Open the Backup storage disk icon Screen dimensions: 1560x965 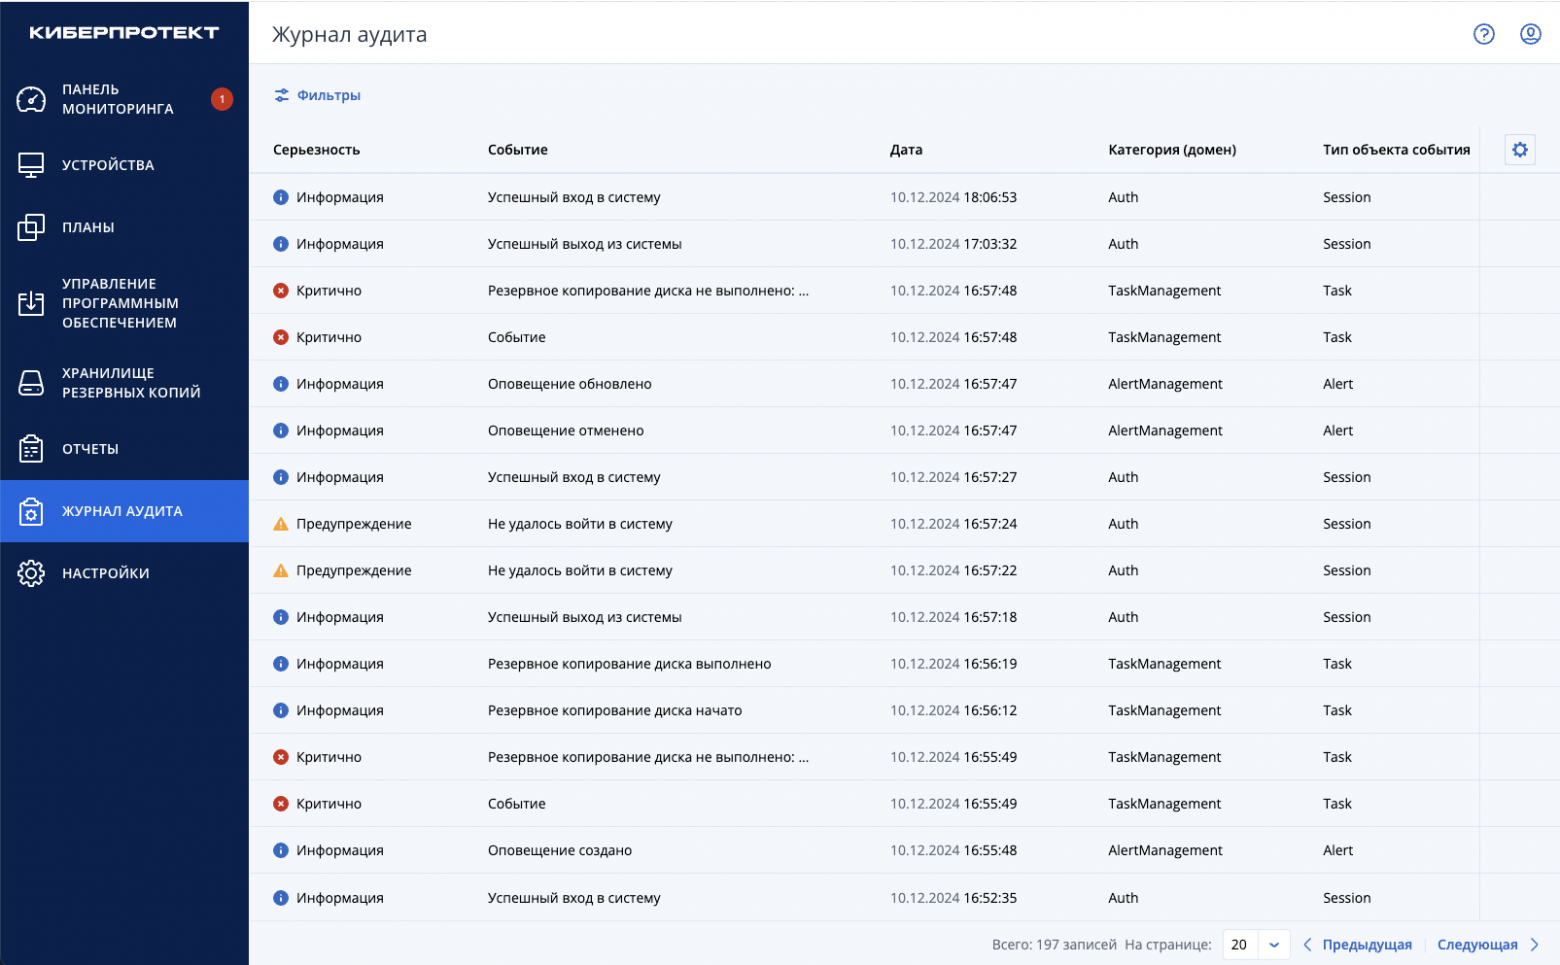[x=31, y=383]
